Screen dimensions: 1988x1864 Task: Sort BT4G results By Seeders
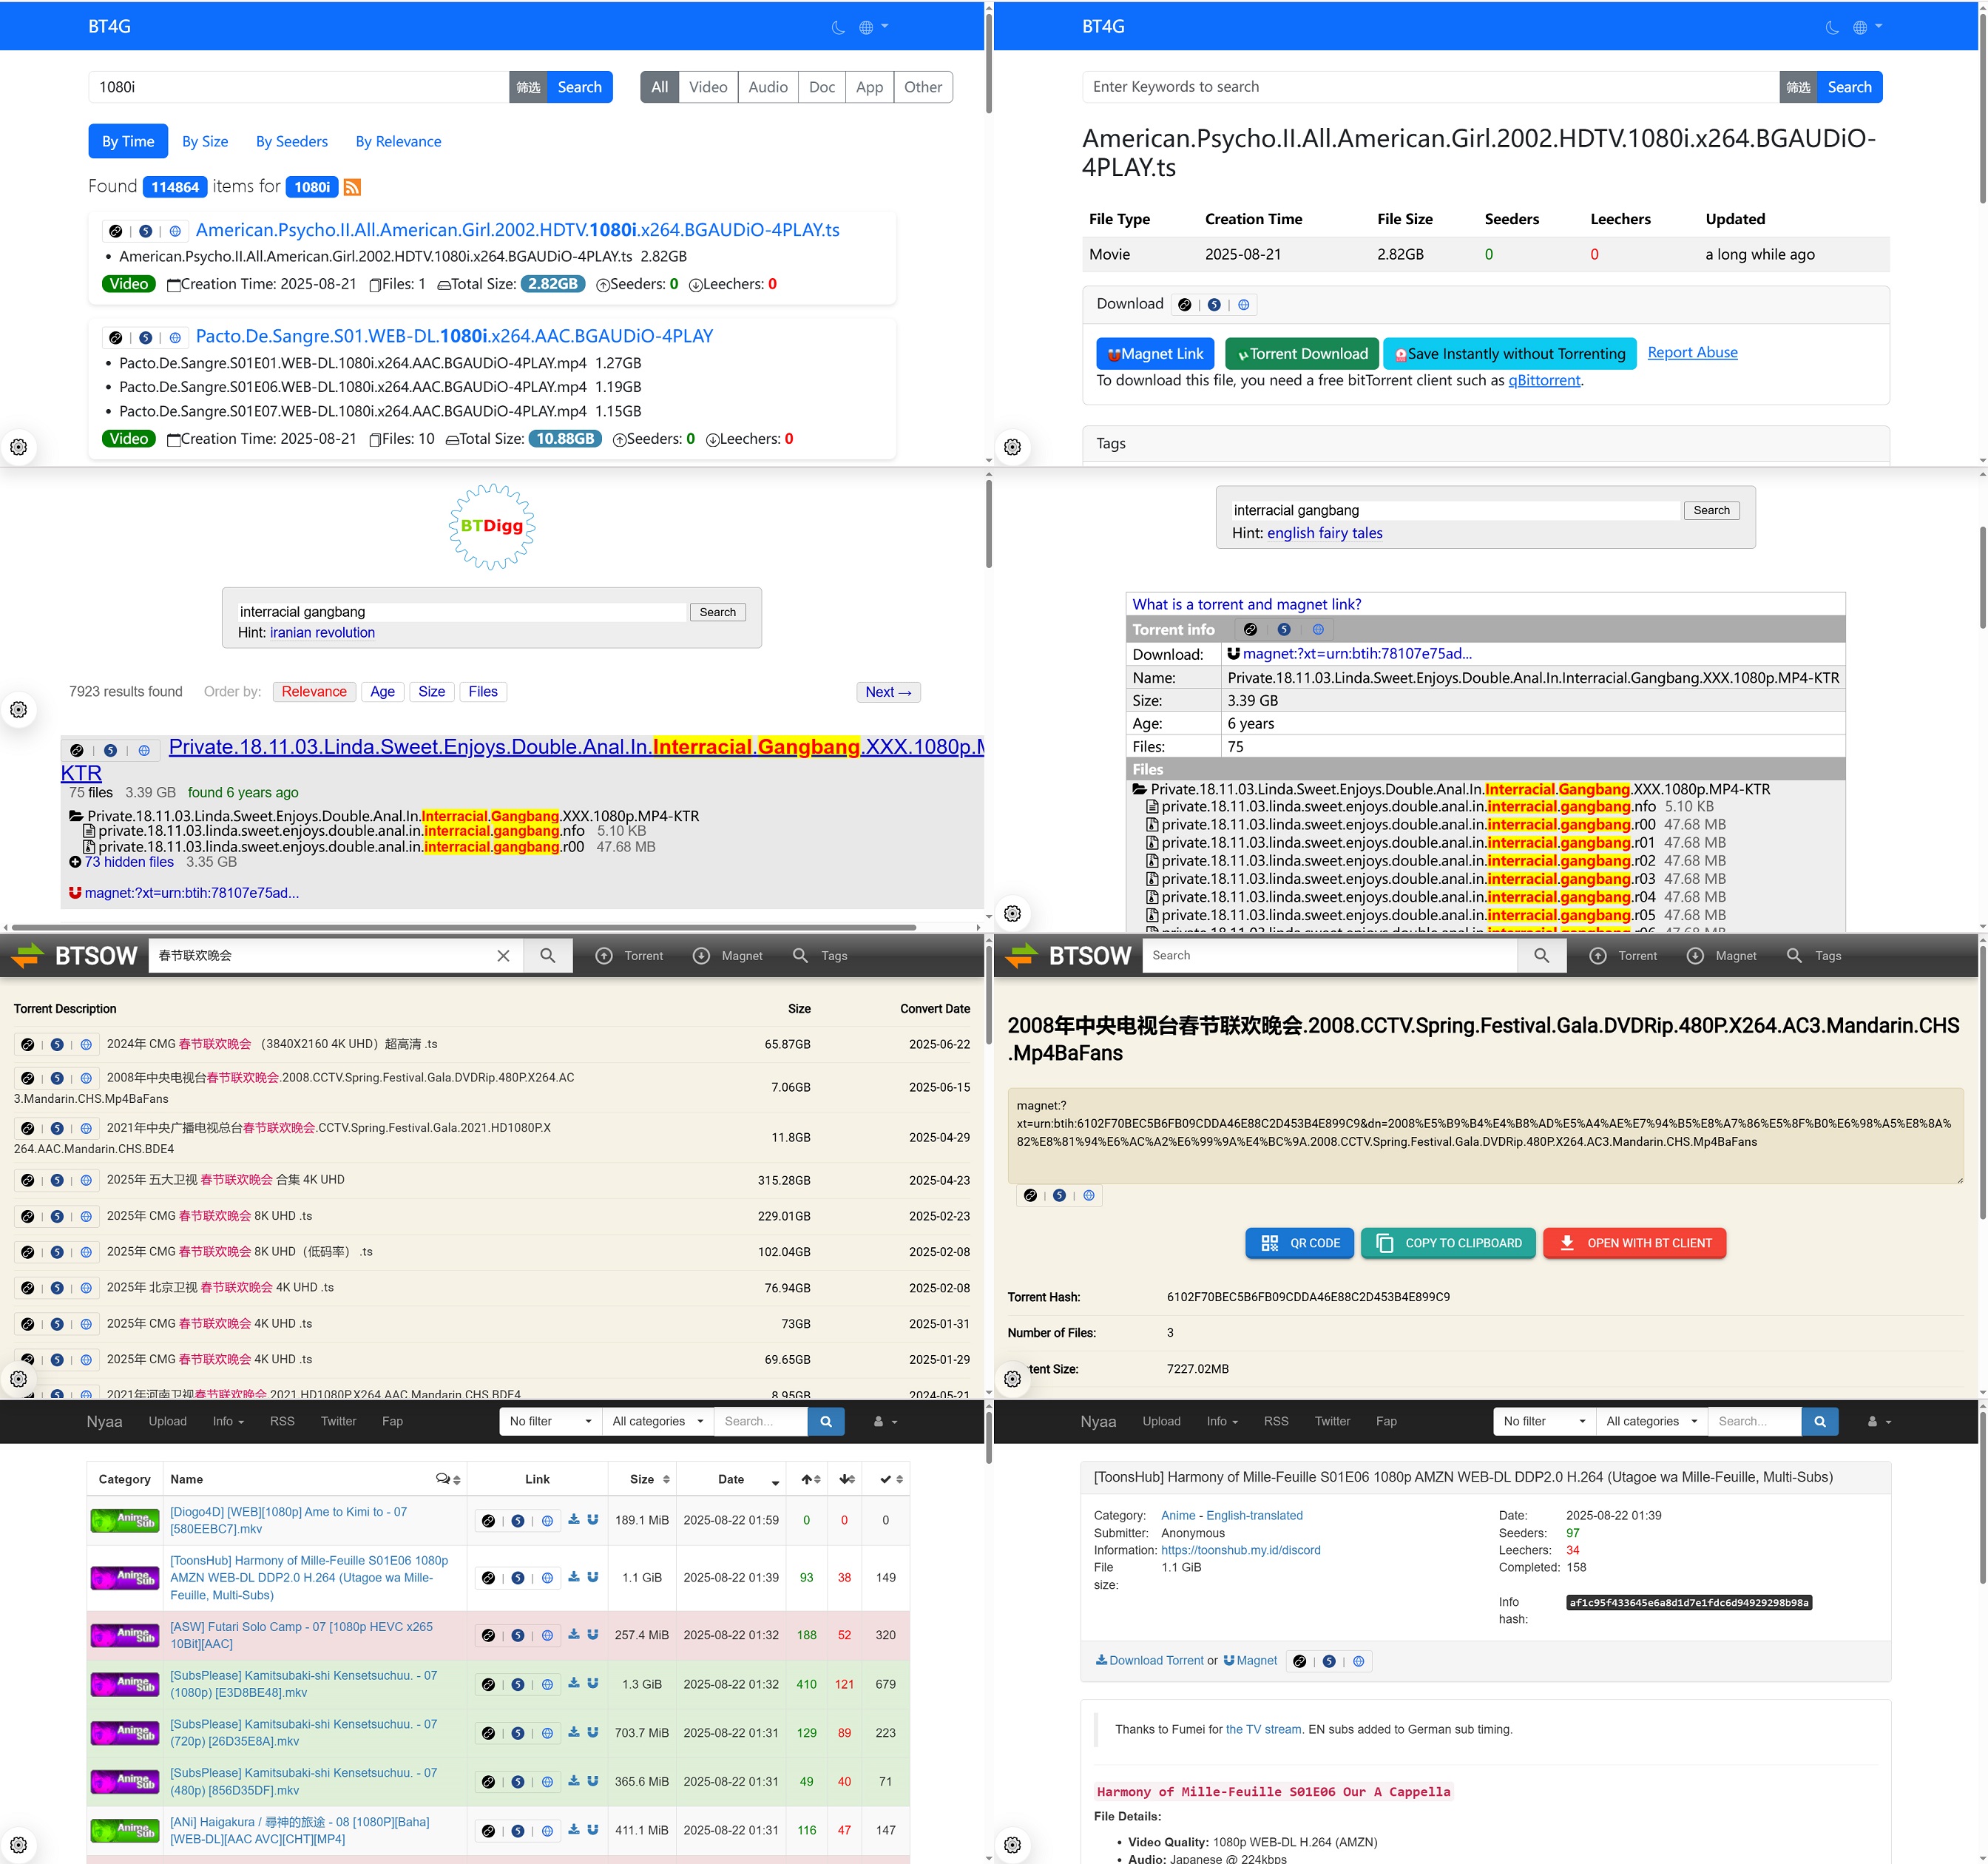pos(291,141)
